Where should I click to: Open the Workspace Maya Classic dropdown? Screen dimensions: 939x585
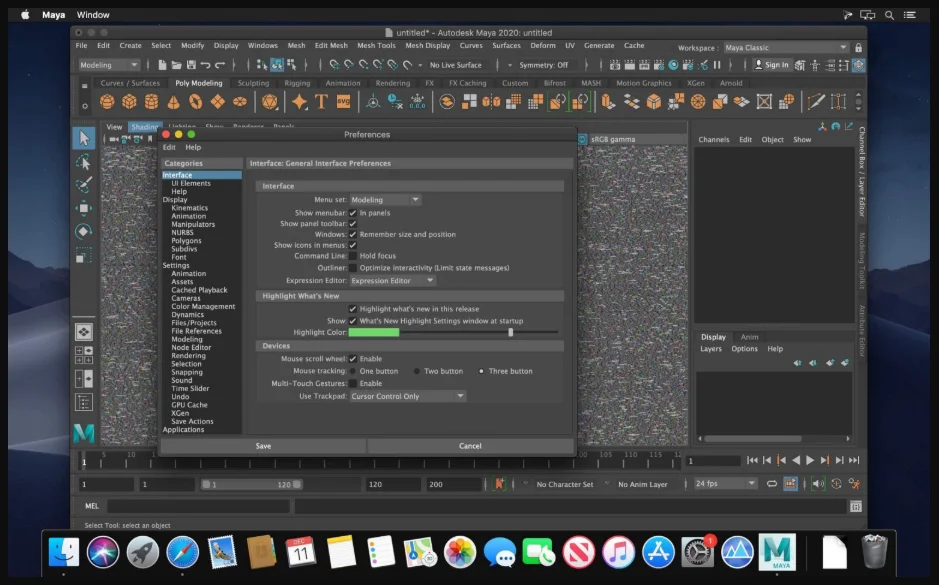(786, 48)
